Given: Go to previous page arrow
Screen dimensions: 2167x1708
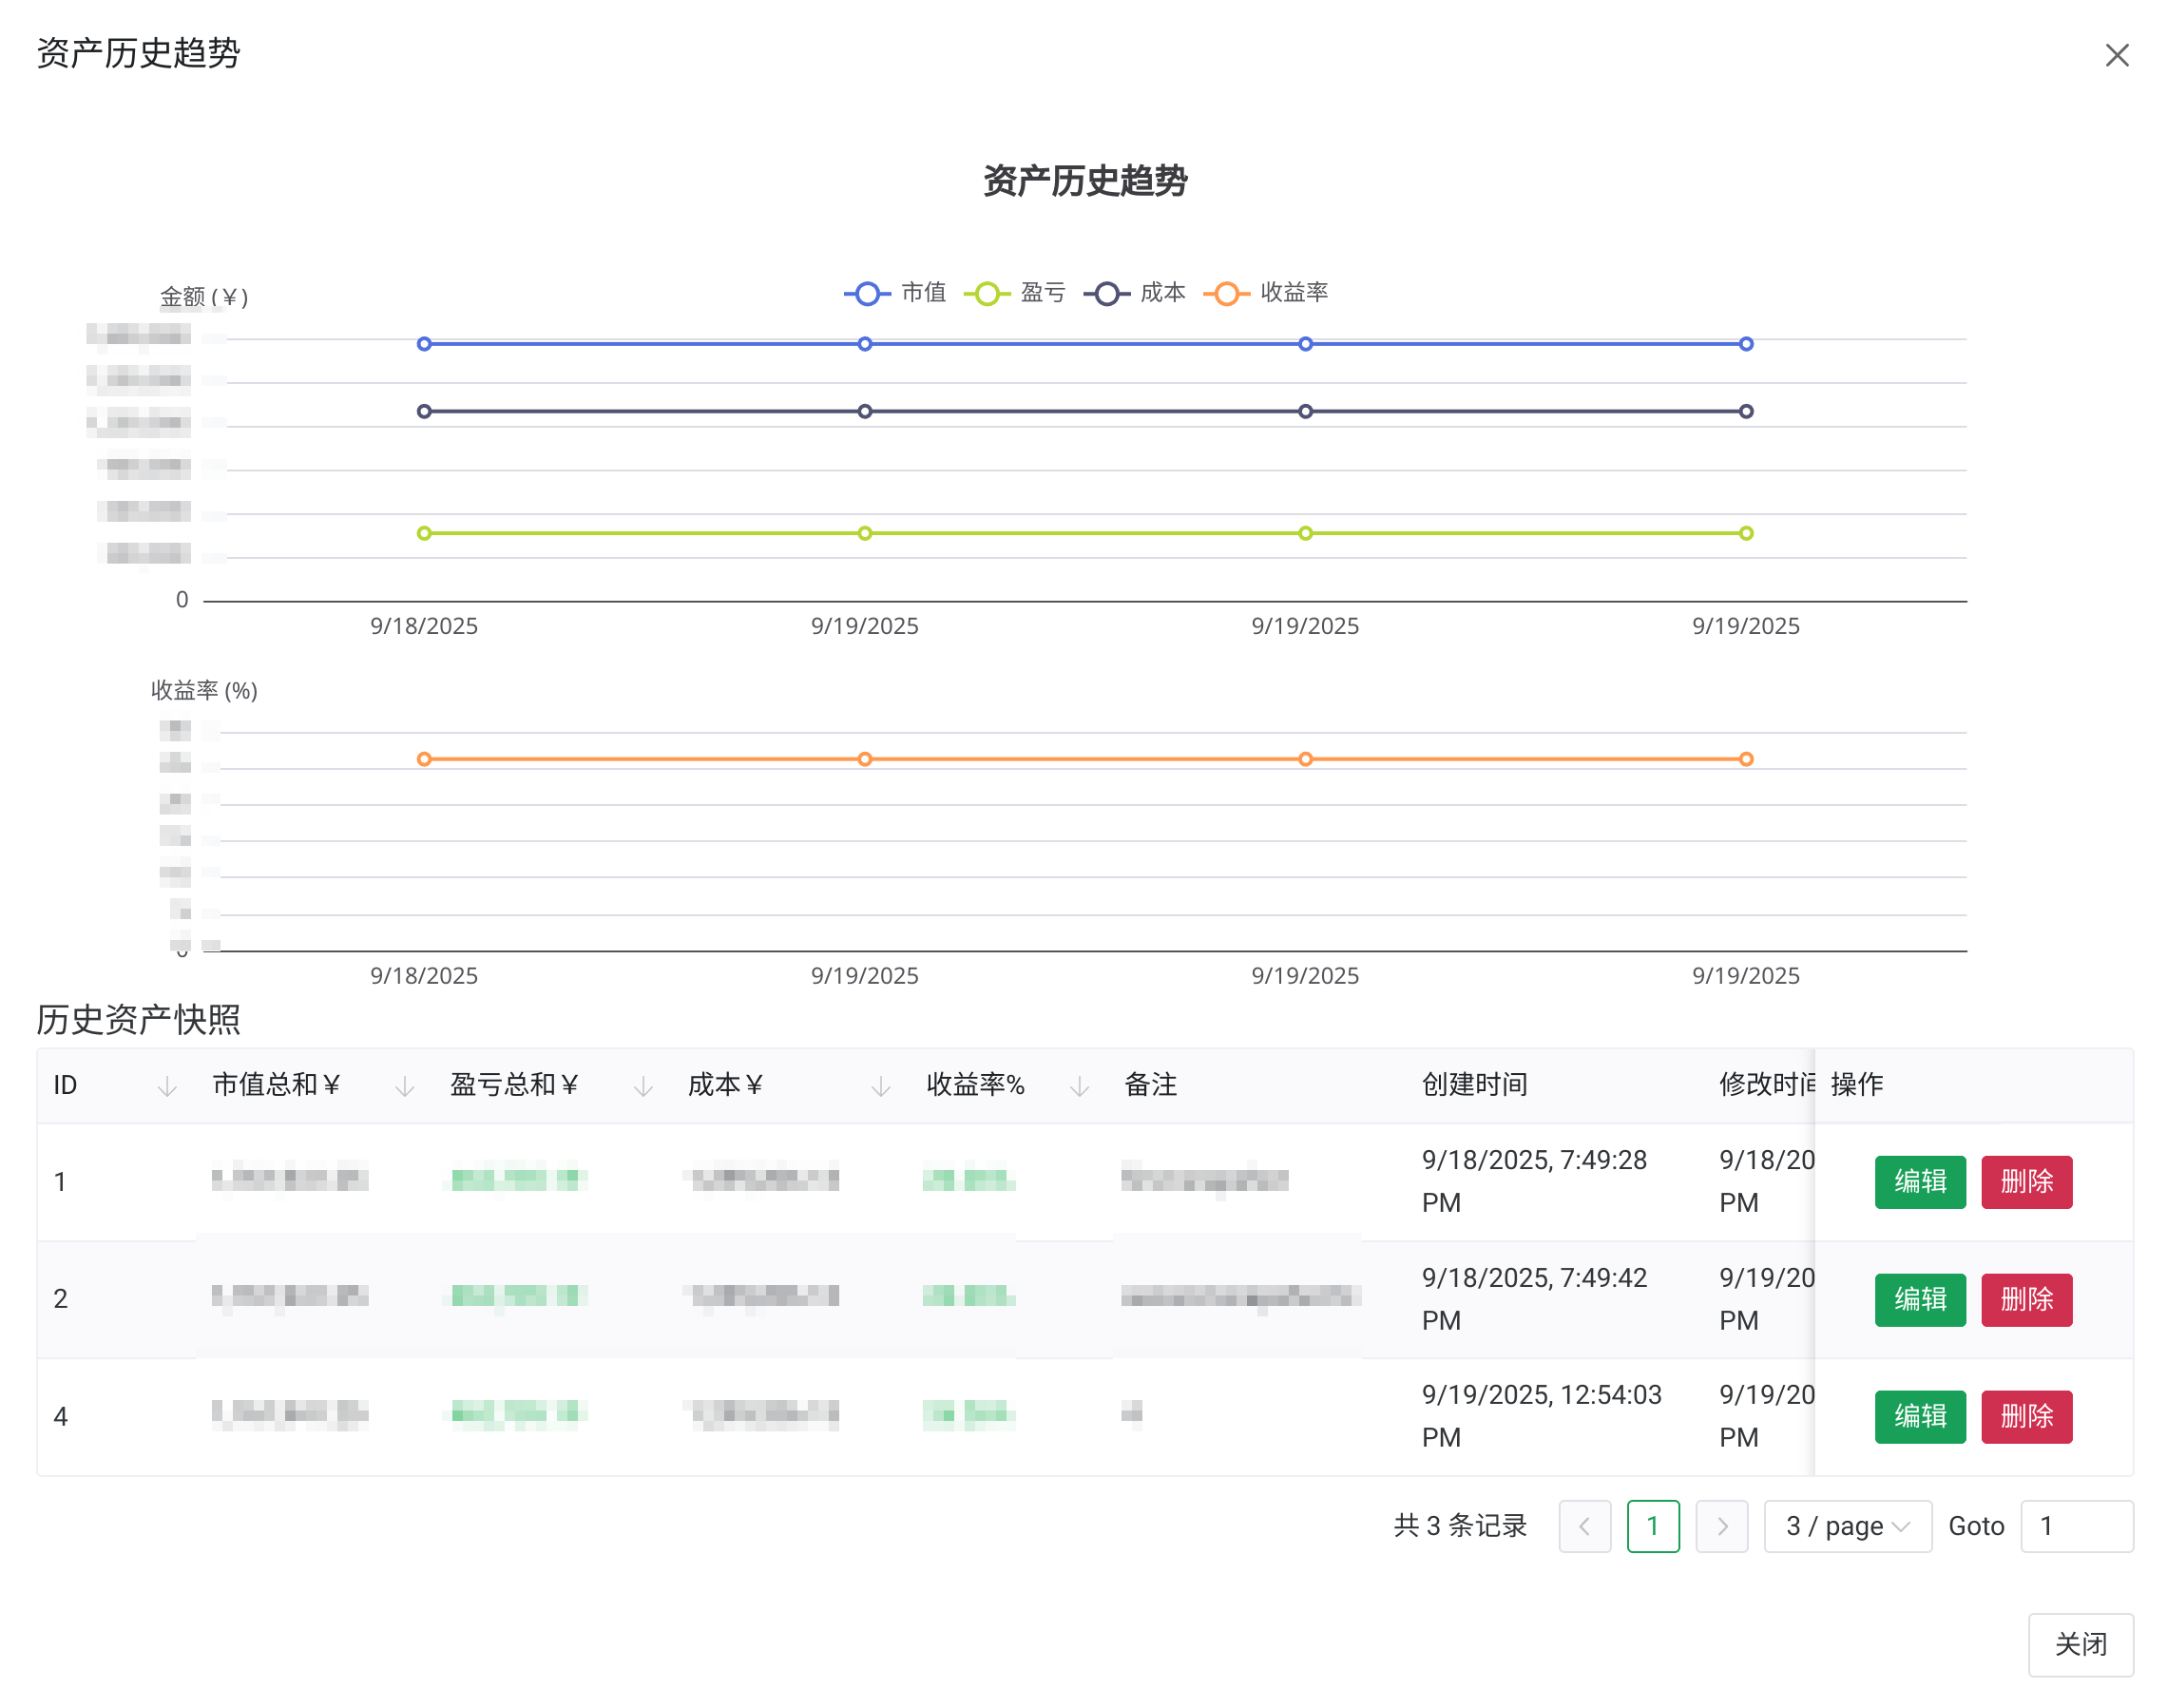Looking at the screenshot, I should [1584, 1526].
